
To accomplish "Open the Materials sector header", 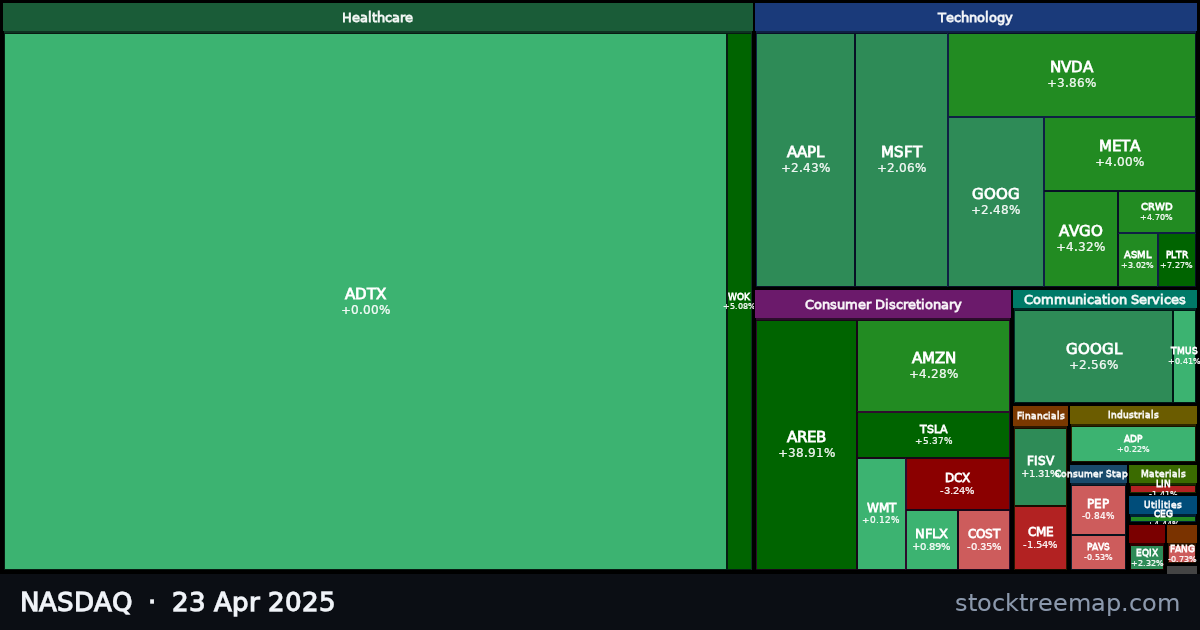I will pos(1163,474).
